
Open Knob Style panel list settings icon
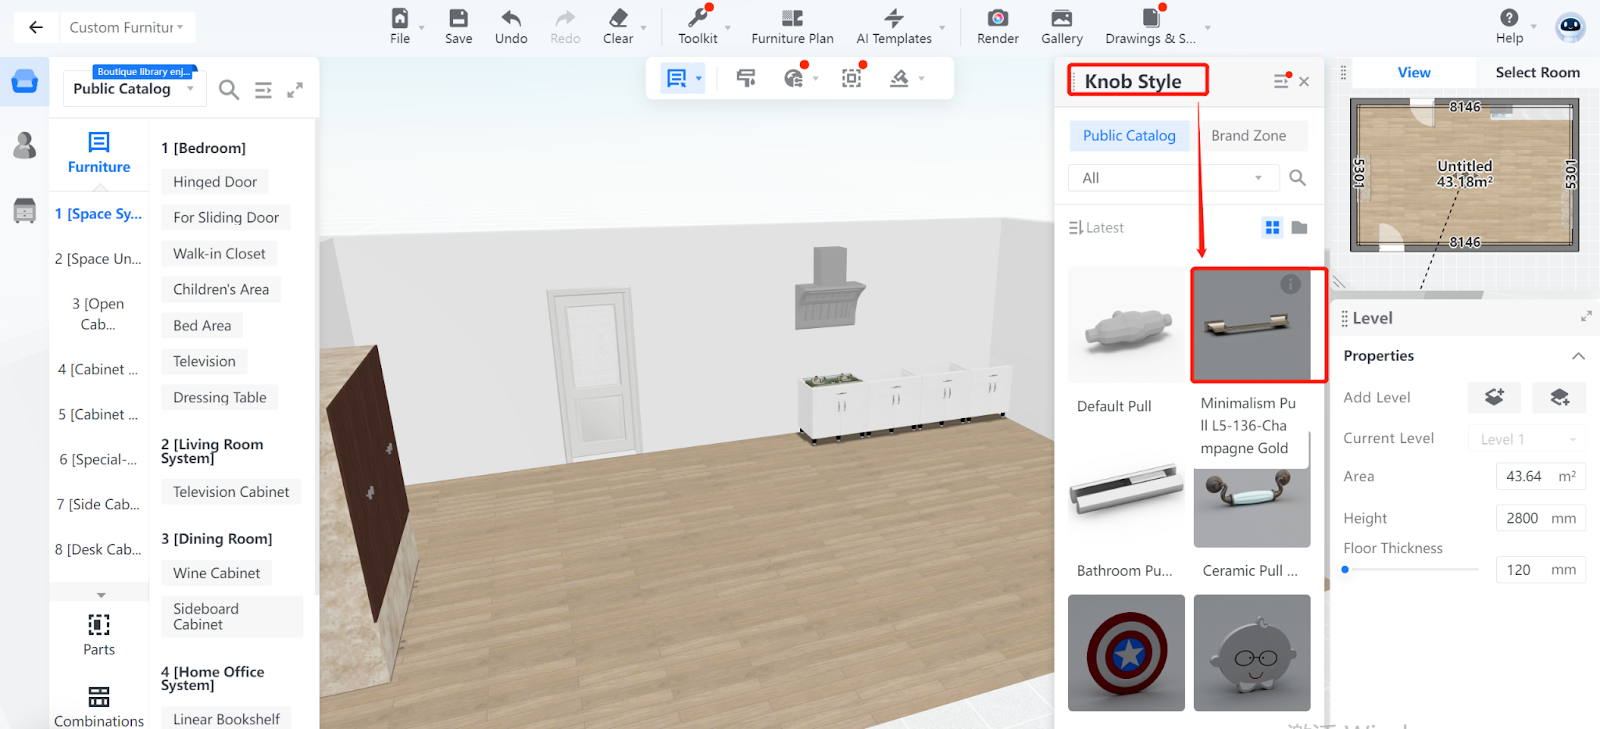click(x=1281, y=81)
